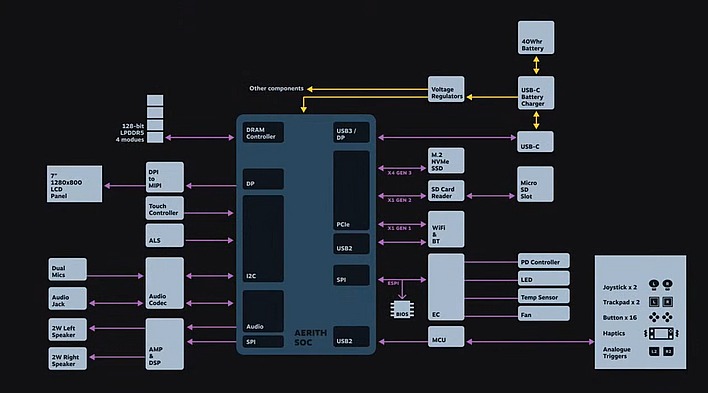Select the R2 analogue trigger icon
The width and height of the screenshot is (708, 393).
point(668,351)
